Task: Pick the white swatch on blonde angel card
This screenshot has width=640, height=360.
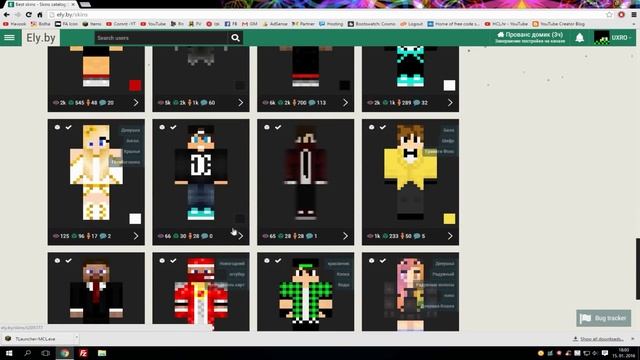Action: 135,219
